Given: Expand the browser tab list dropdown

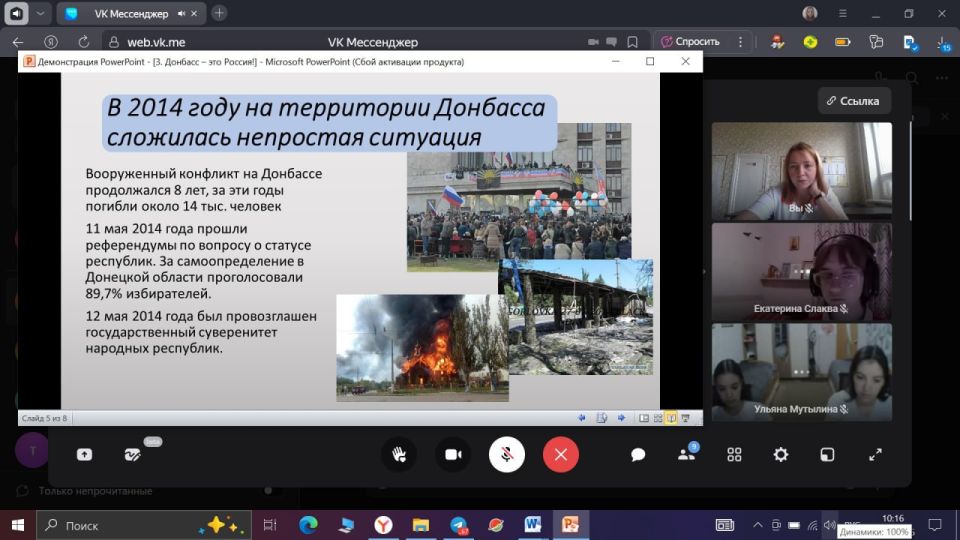Looking at the screenshot, I should 40,14.
